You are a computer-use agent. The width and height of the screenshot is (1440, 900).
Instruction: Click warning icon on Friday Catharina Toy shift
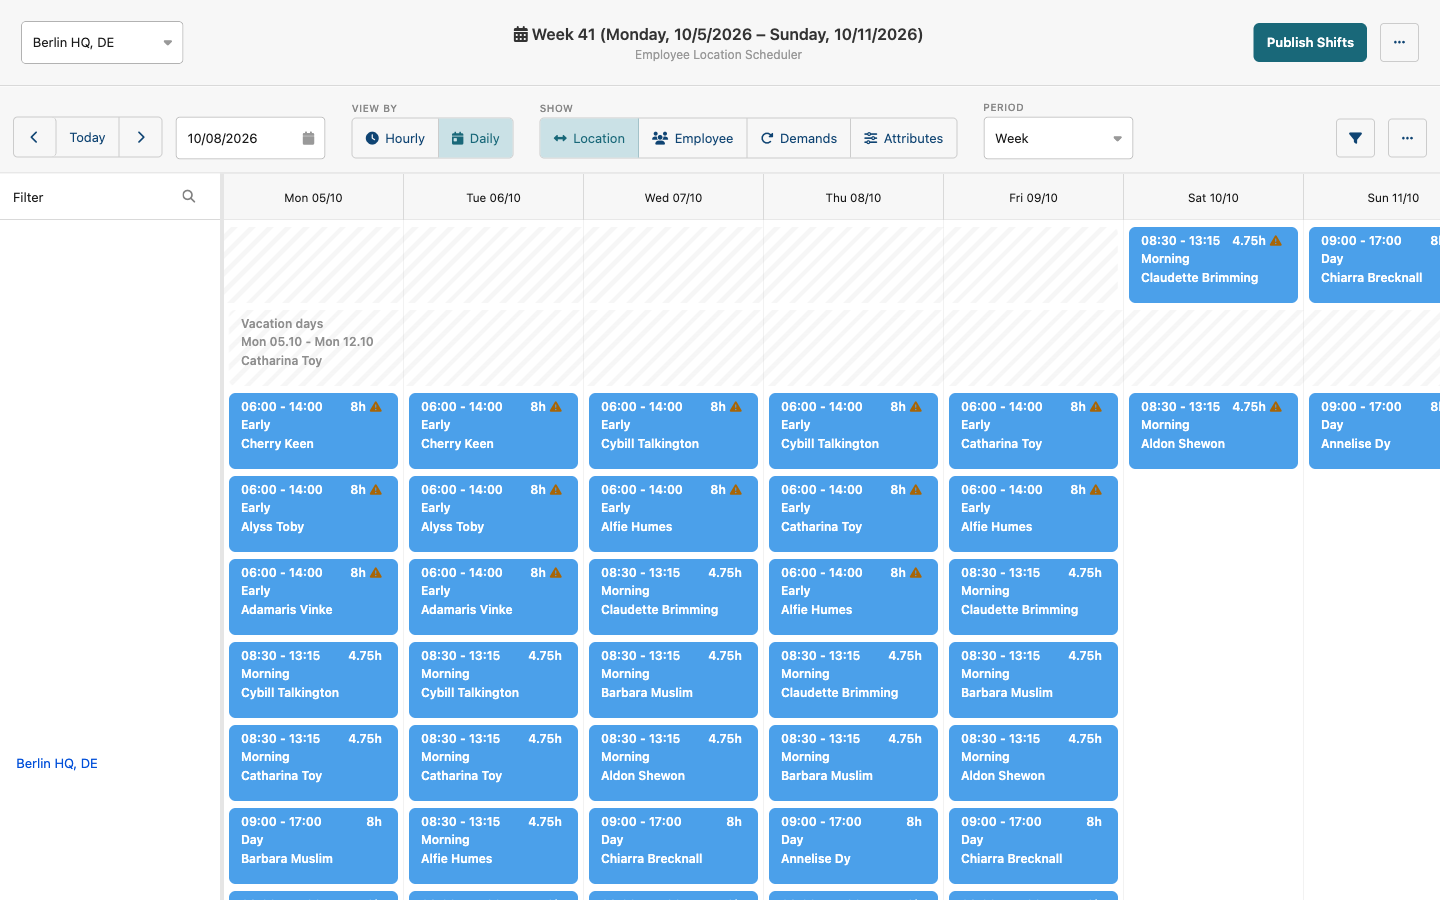(x=1096, y=407)
